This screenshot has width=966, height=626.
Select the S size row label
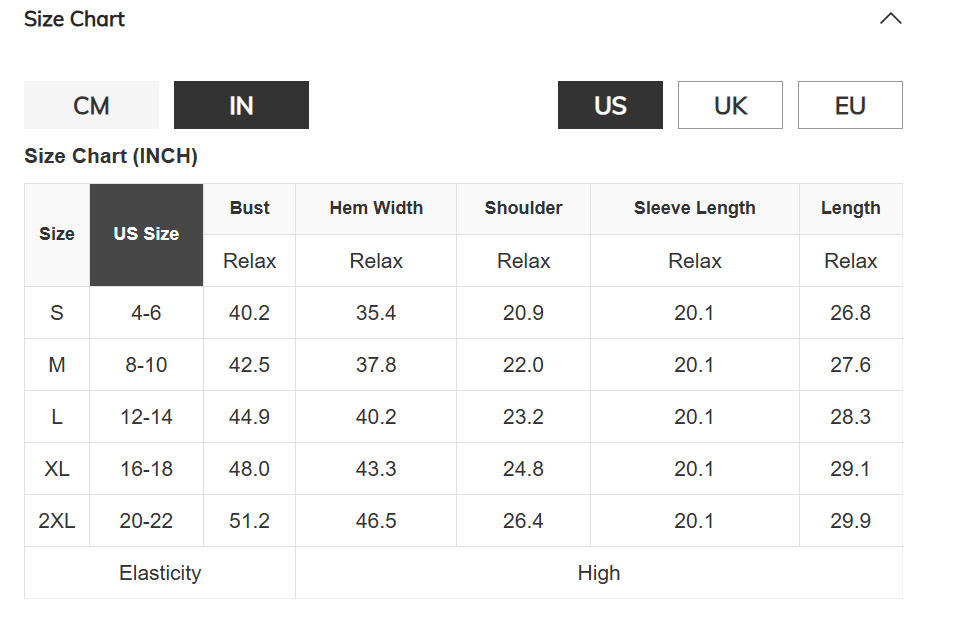57,313
